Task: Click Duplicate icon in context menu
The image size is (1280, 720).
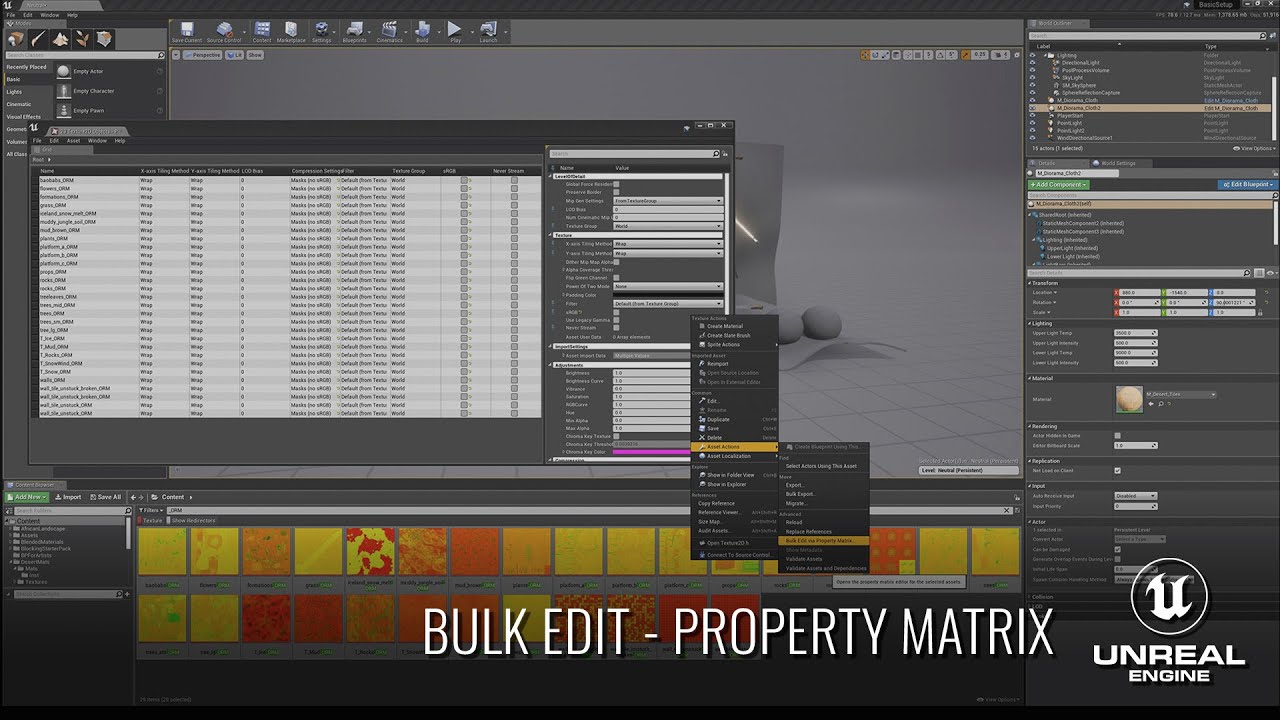Action: [701, 419]
